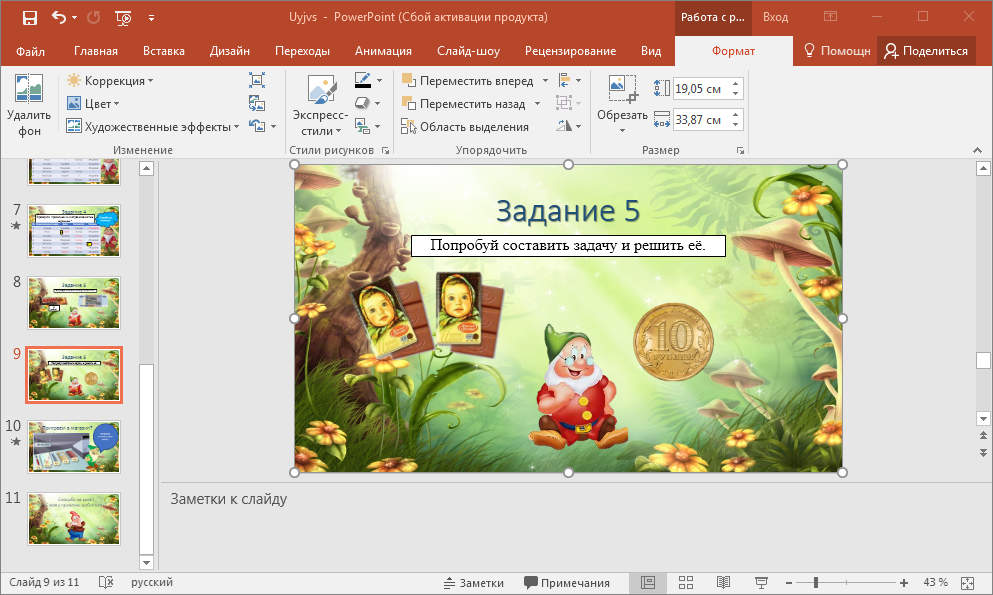Go to the Переходы tab
The image size is (993, 595).
302,51
